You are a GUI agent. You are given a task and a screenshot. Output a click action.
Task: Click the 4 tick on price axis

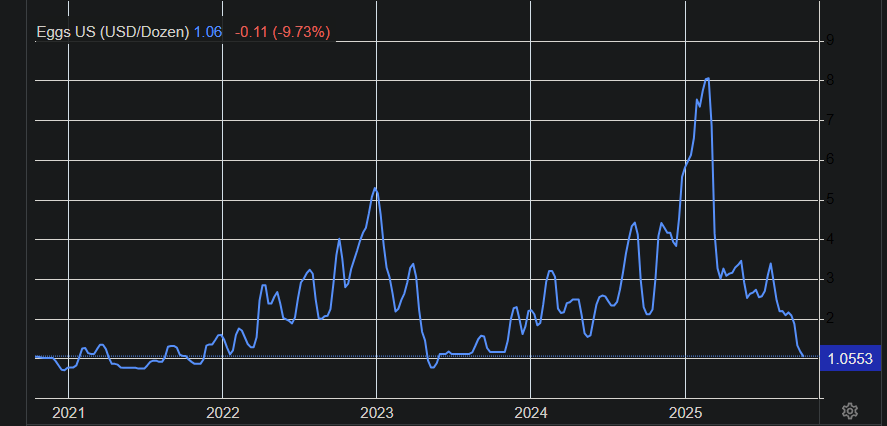tap(830, 239)
